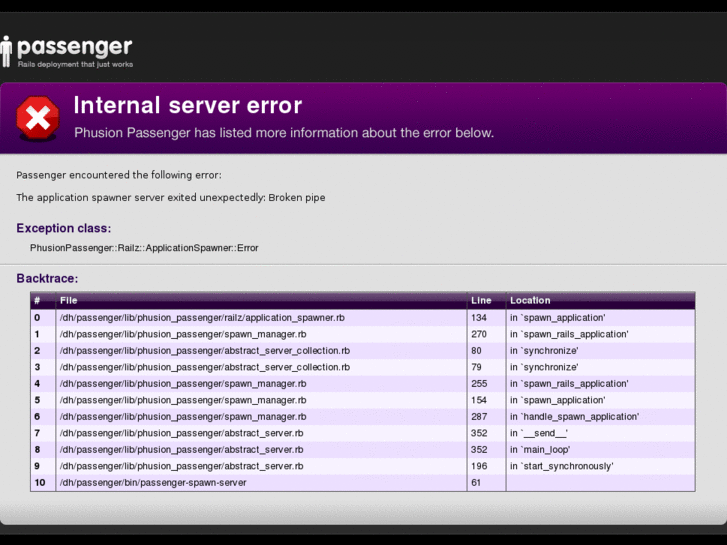Click the Passenger logo
Viewport: 727px width, 545px height.
tap(67, 51)
